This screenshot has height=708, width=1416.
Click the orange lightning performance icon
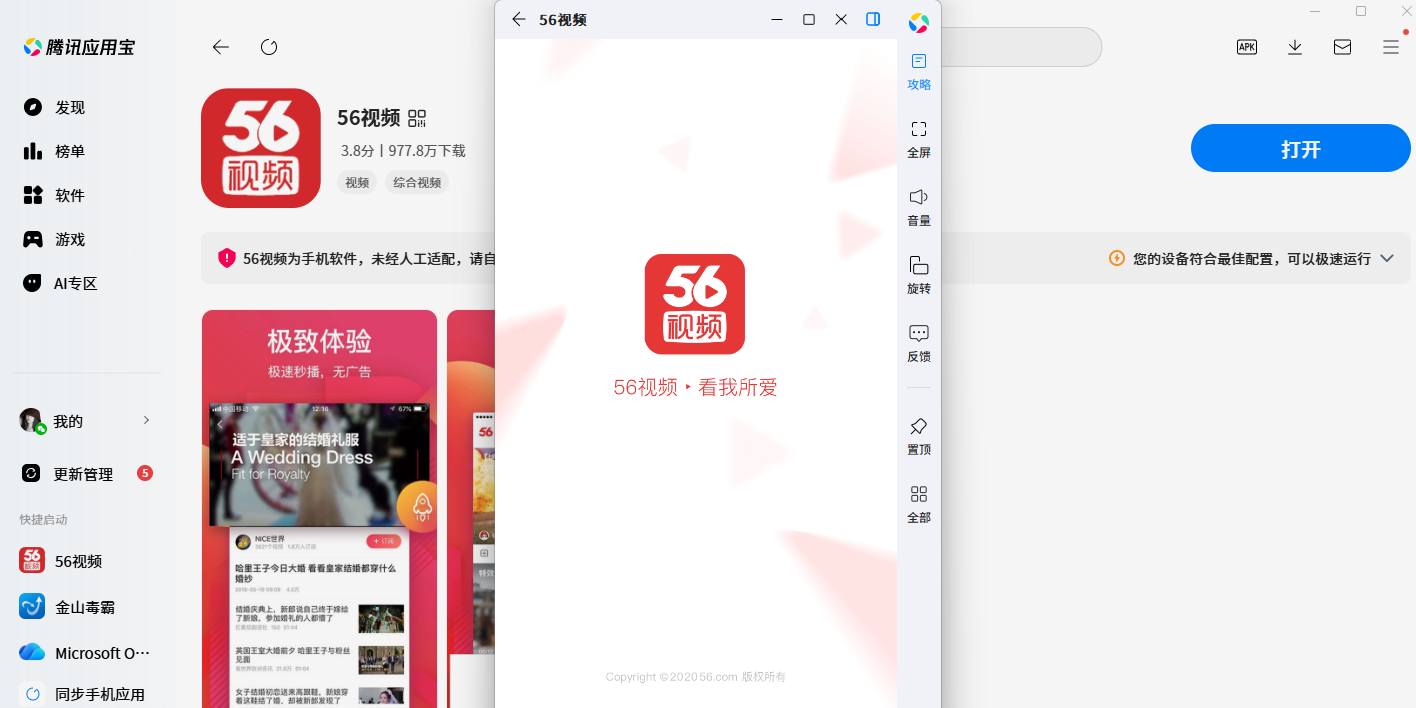click(x=1117, y=258)
